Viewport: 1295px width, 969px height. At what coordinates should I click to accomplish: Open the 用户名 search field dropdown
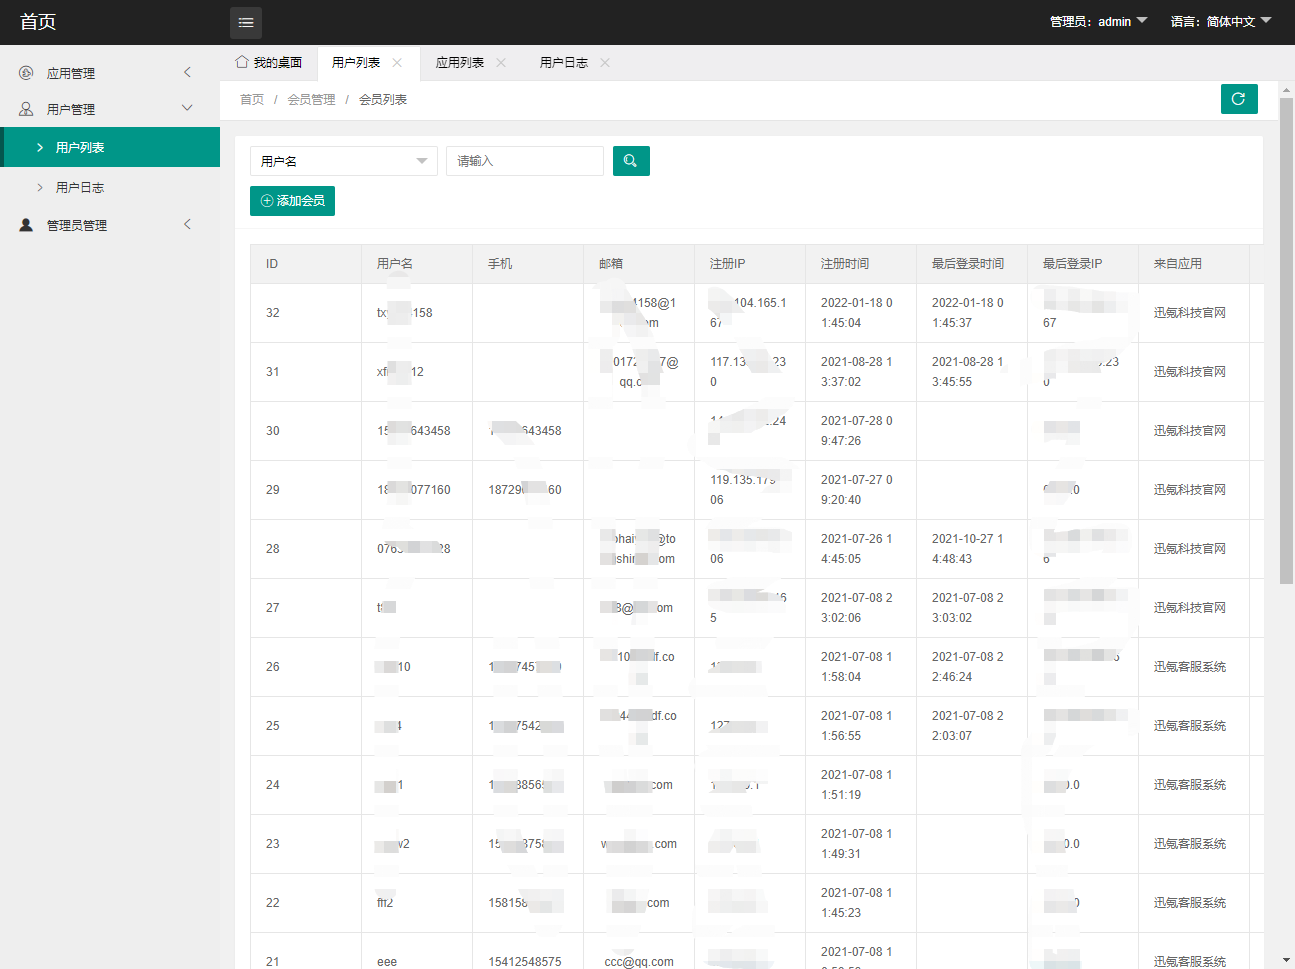coord(343,161)
